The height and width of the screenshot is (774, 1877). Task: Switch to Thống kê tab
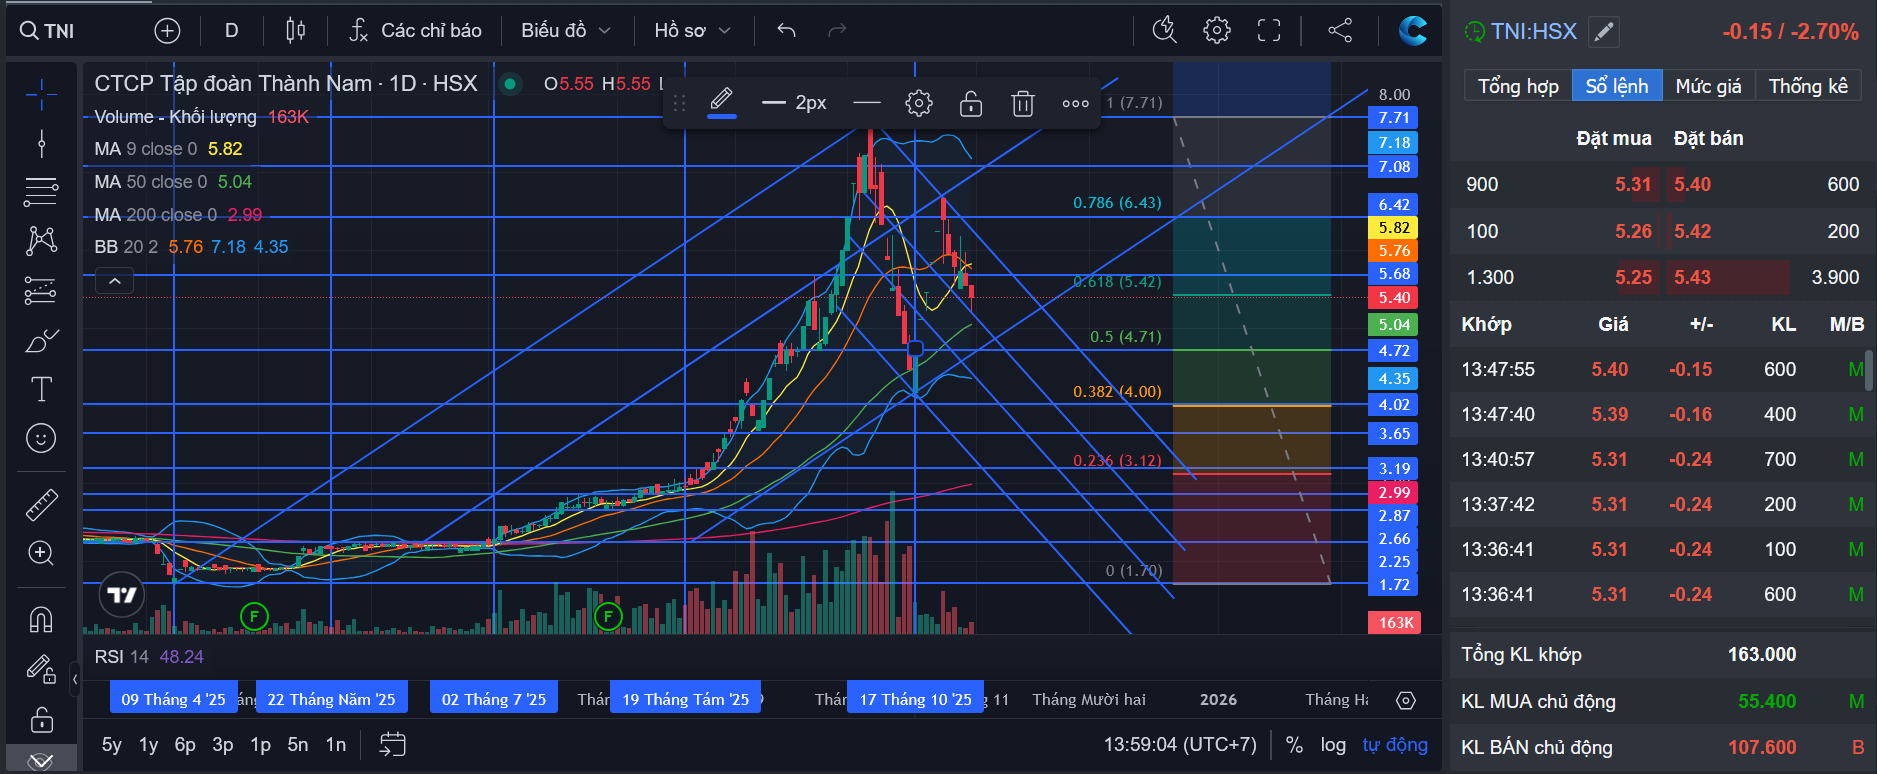pos(1808,86)
